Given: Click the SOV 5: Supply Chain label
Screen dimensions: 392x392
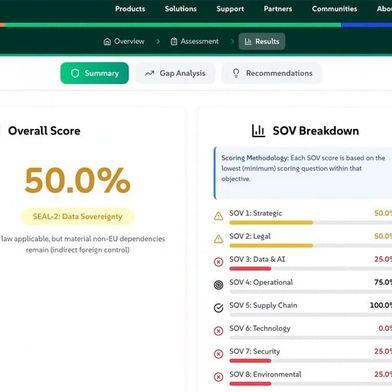Looking at the screenshot, I should pos(263,305).
